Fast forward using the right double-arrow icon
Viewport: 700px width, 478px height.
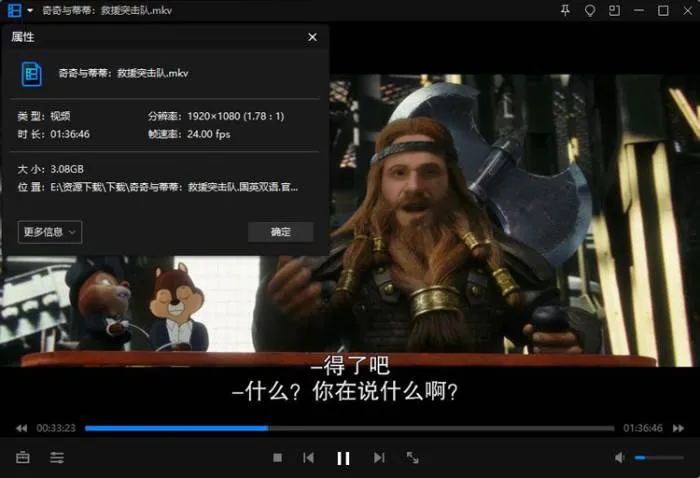click(x=679, y=428)
